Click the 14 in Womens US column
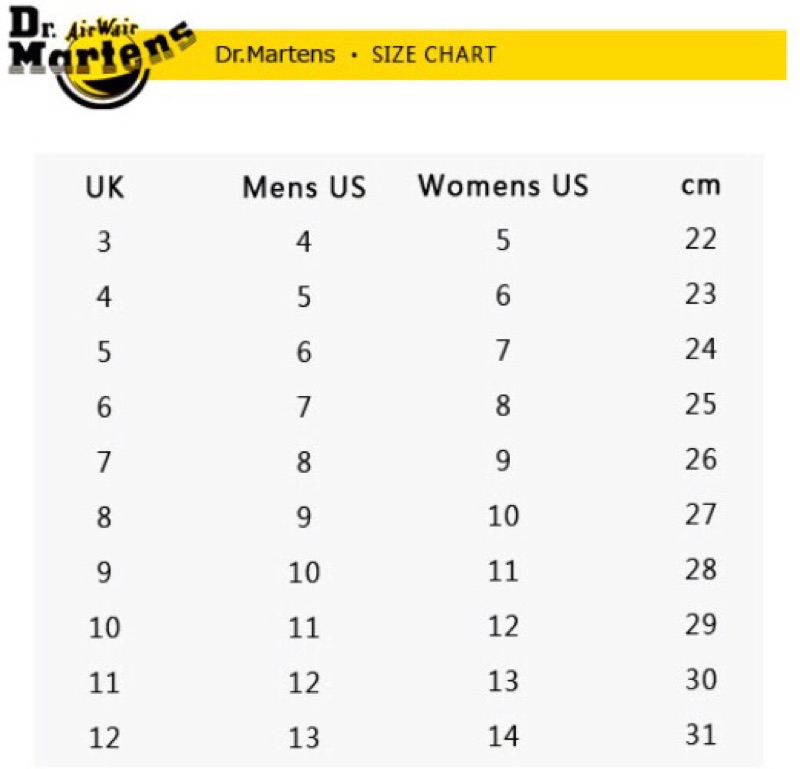Viewport: 800px width, 769px height. pos(503,737)
